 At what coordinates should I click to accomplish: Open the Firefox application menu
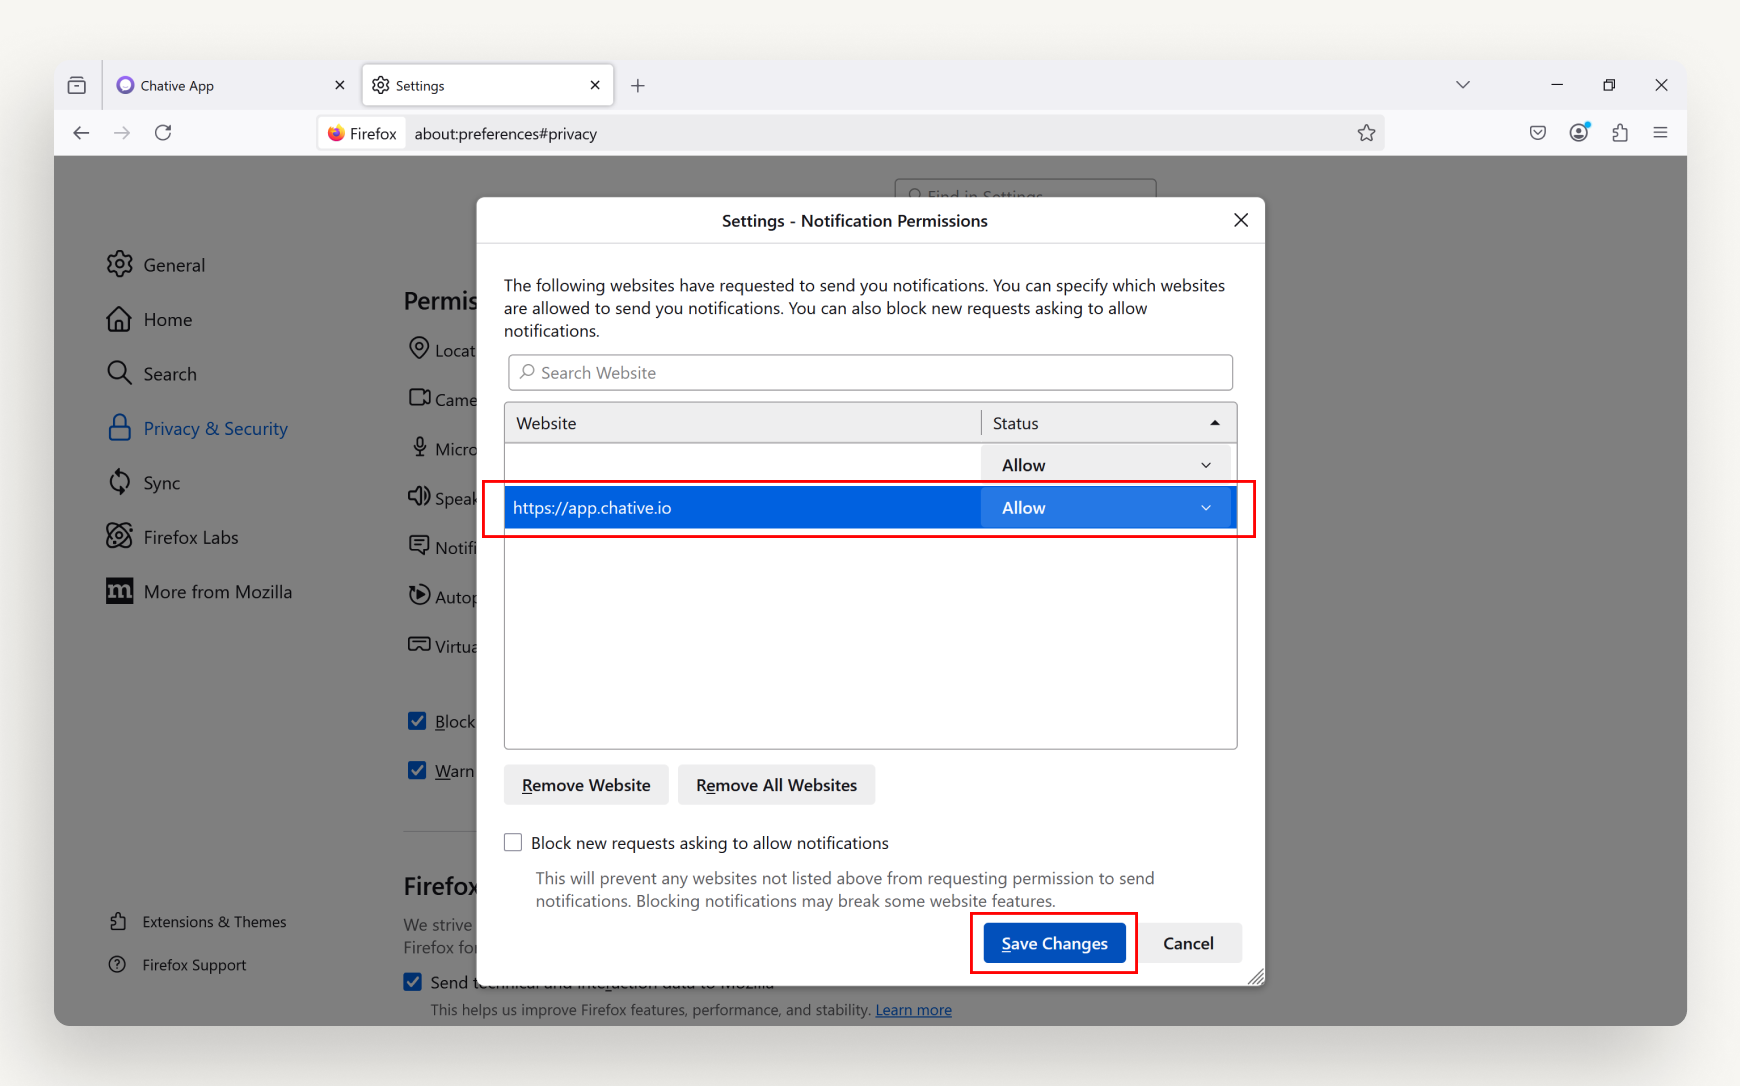pos(1660,132)
